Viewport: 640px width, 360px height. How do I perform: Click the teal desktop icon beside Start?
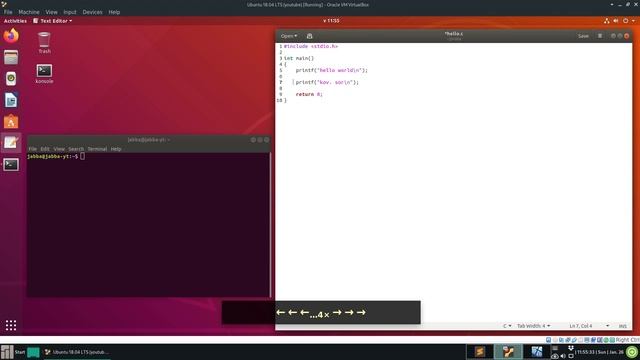33,352
